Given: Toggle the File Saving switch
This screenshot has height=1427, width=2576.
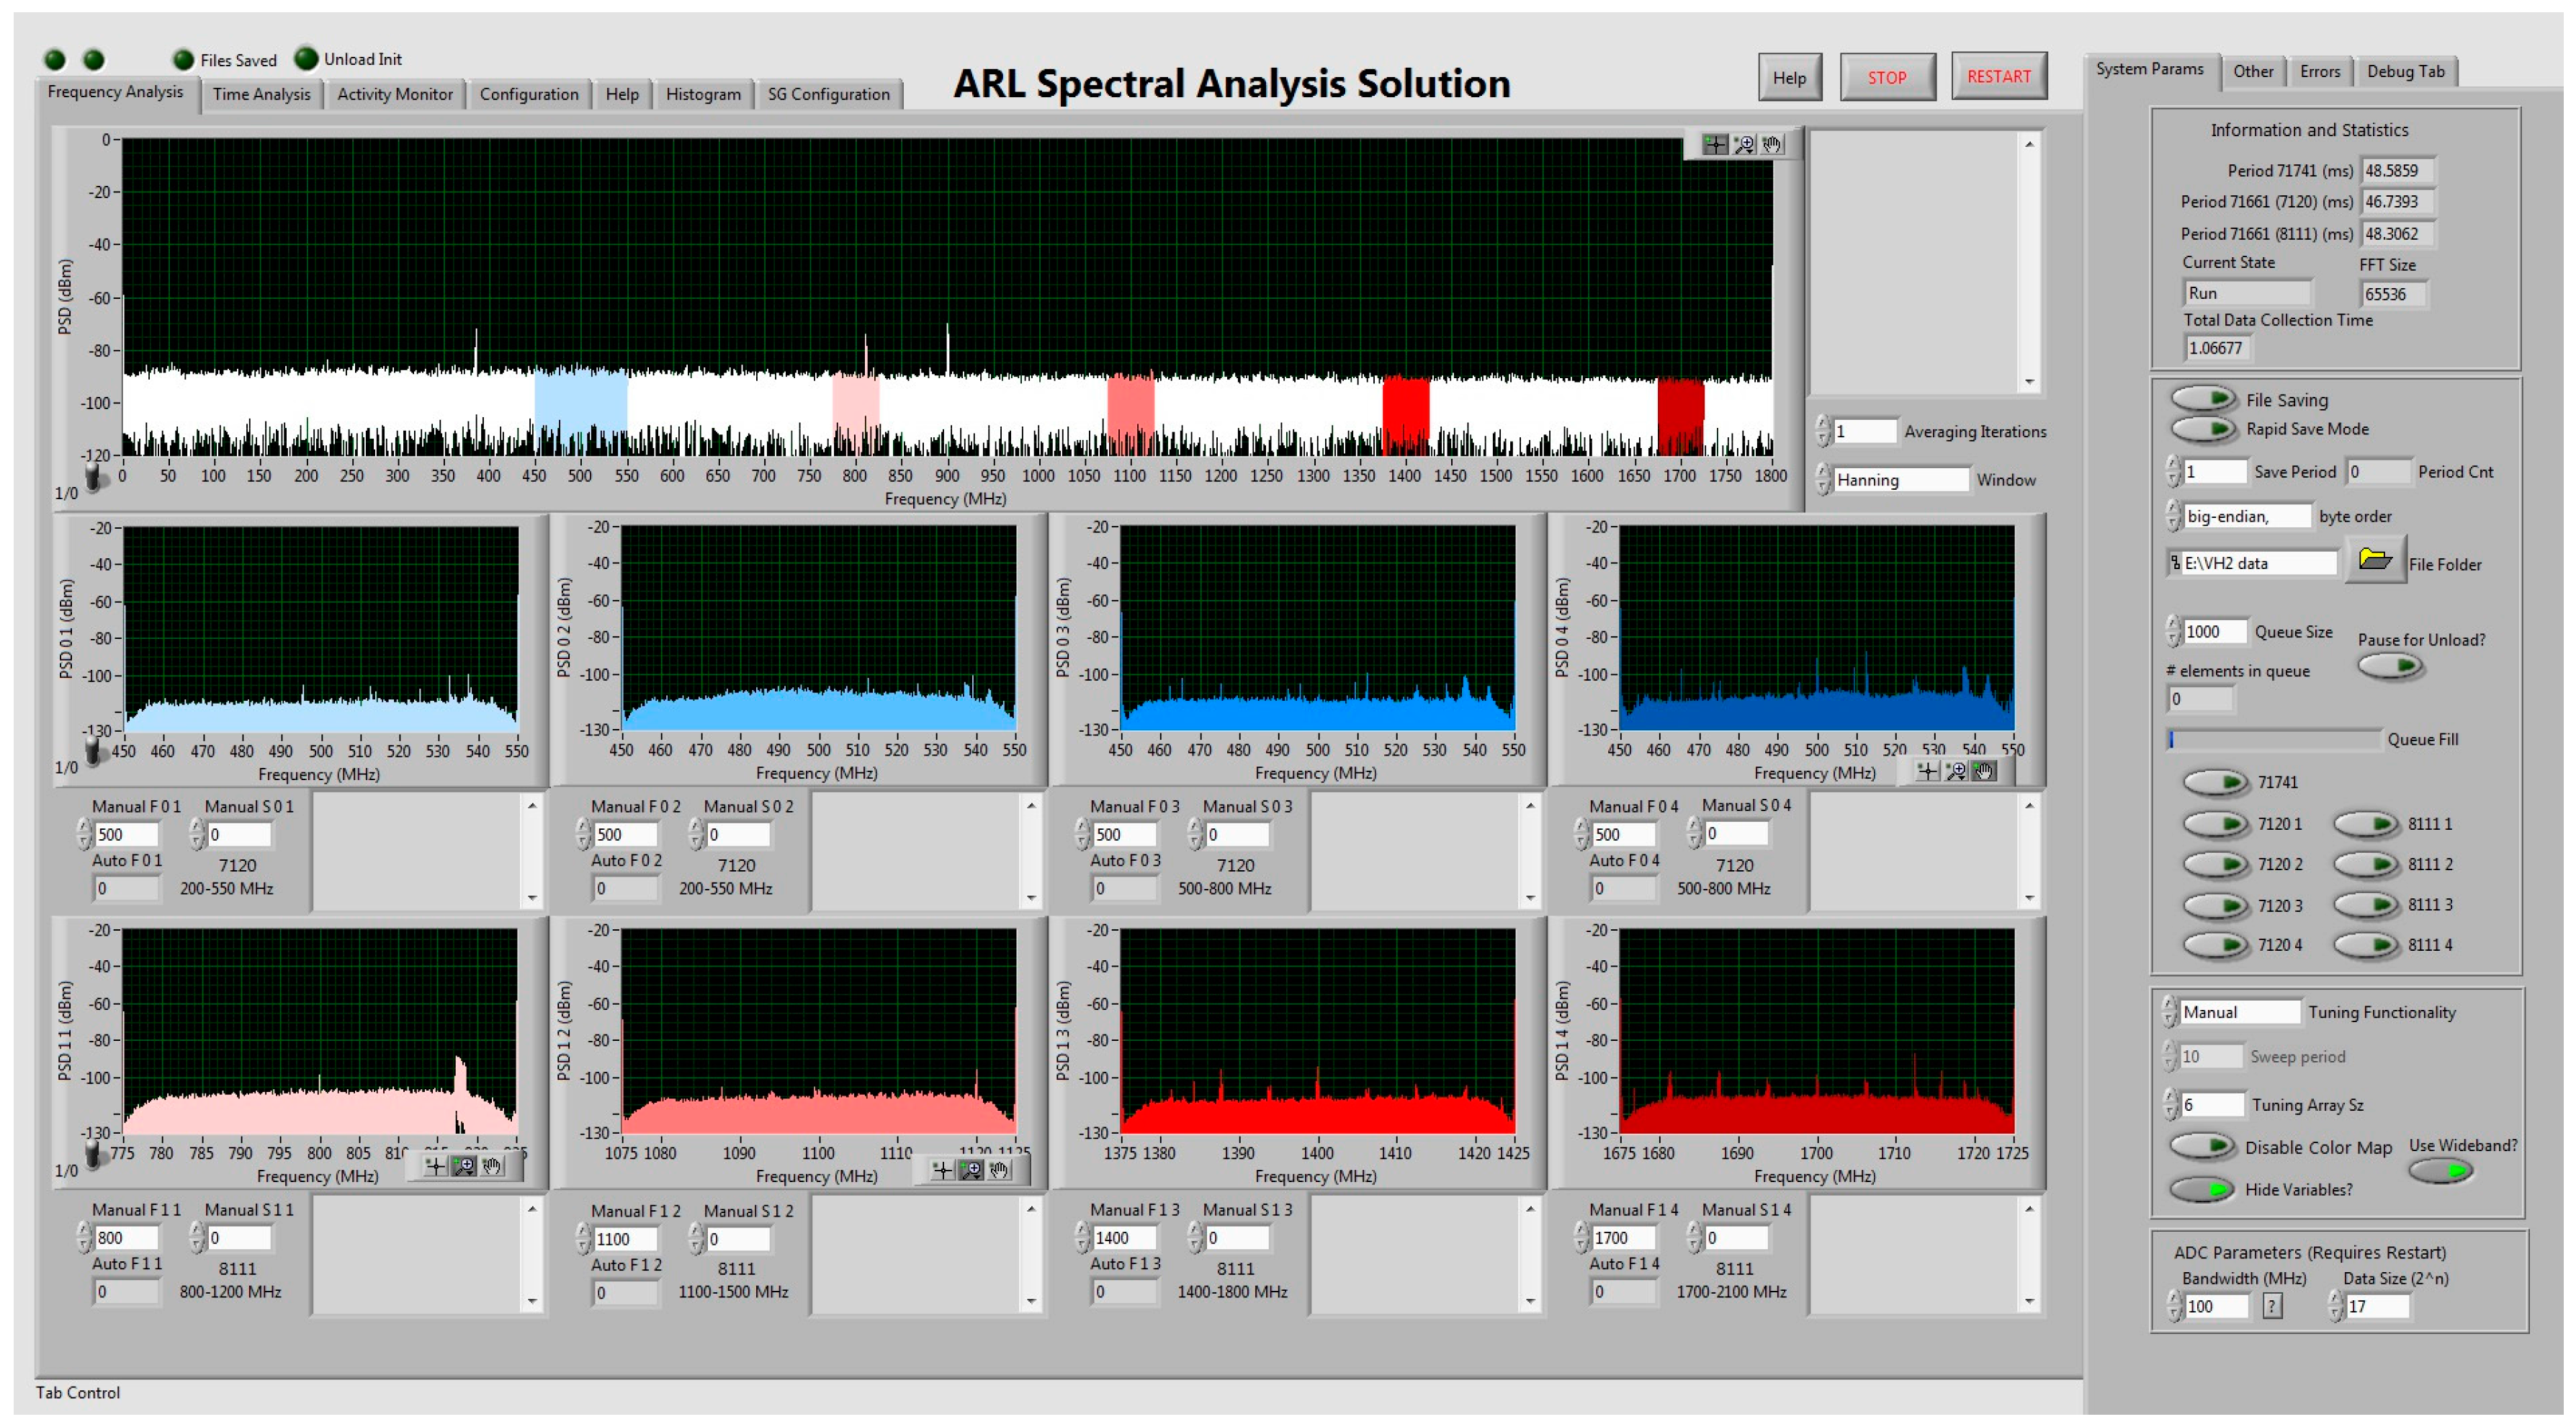Looking at the screenshot, I should tap(2204, 398).
